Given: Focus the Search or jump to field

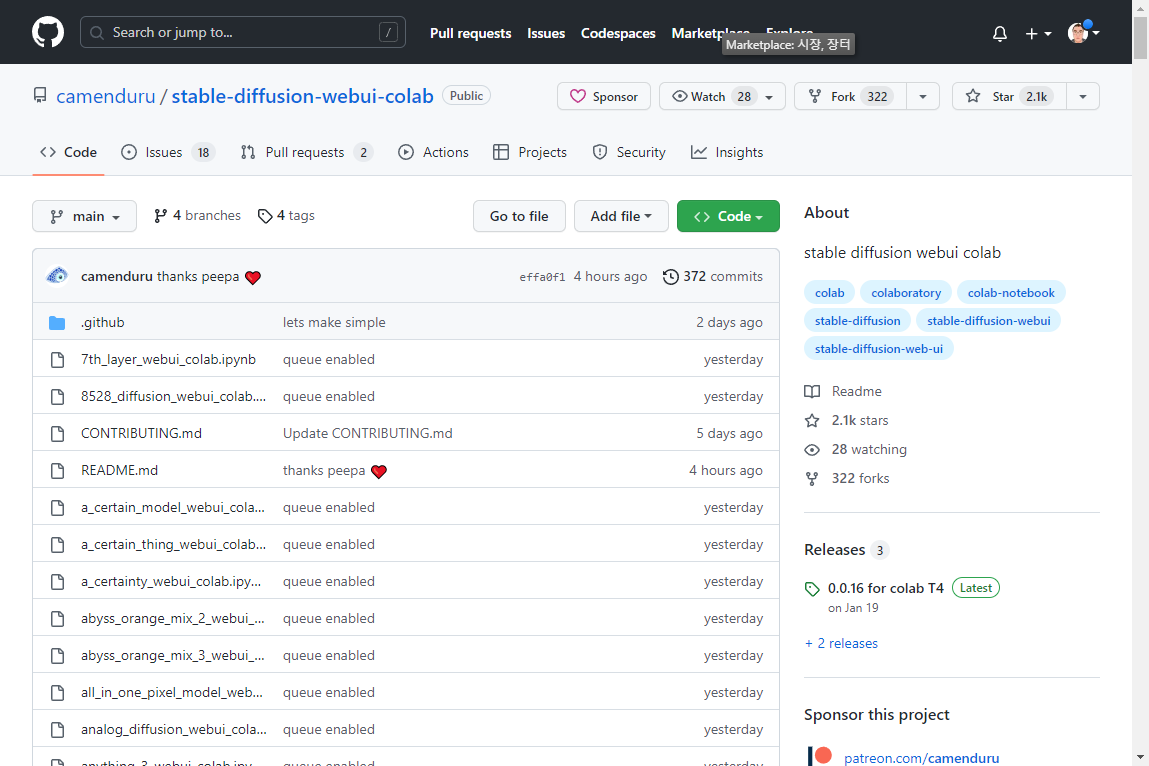Looking at the screenshot, I should click(243, 32).
